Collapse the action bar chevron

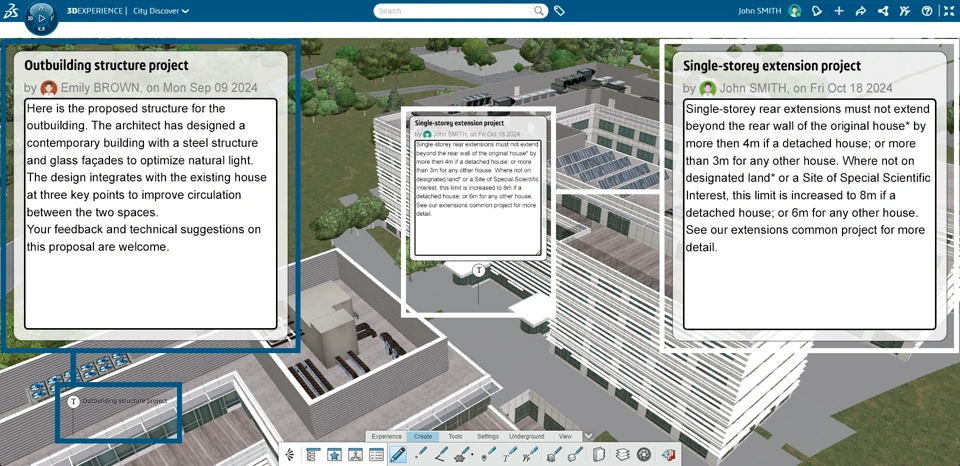pyautogui.click(x=588, y=436)
